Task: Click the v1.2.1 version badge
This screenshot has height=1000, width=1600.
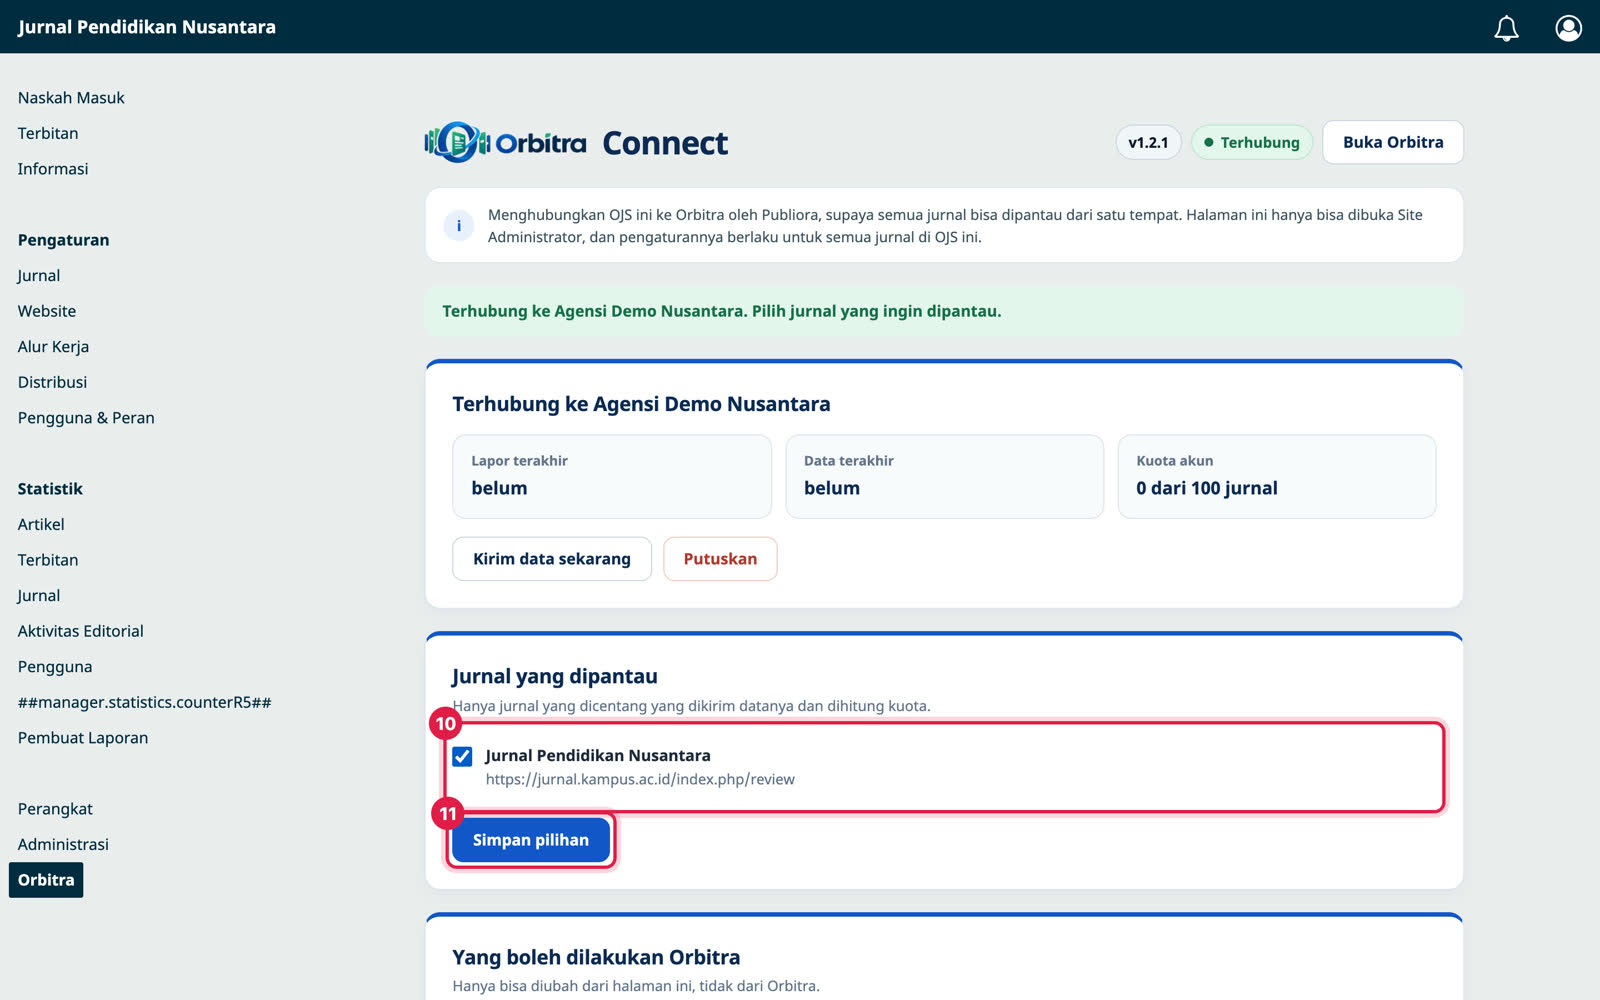Action: tap(1148, 142)
